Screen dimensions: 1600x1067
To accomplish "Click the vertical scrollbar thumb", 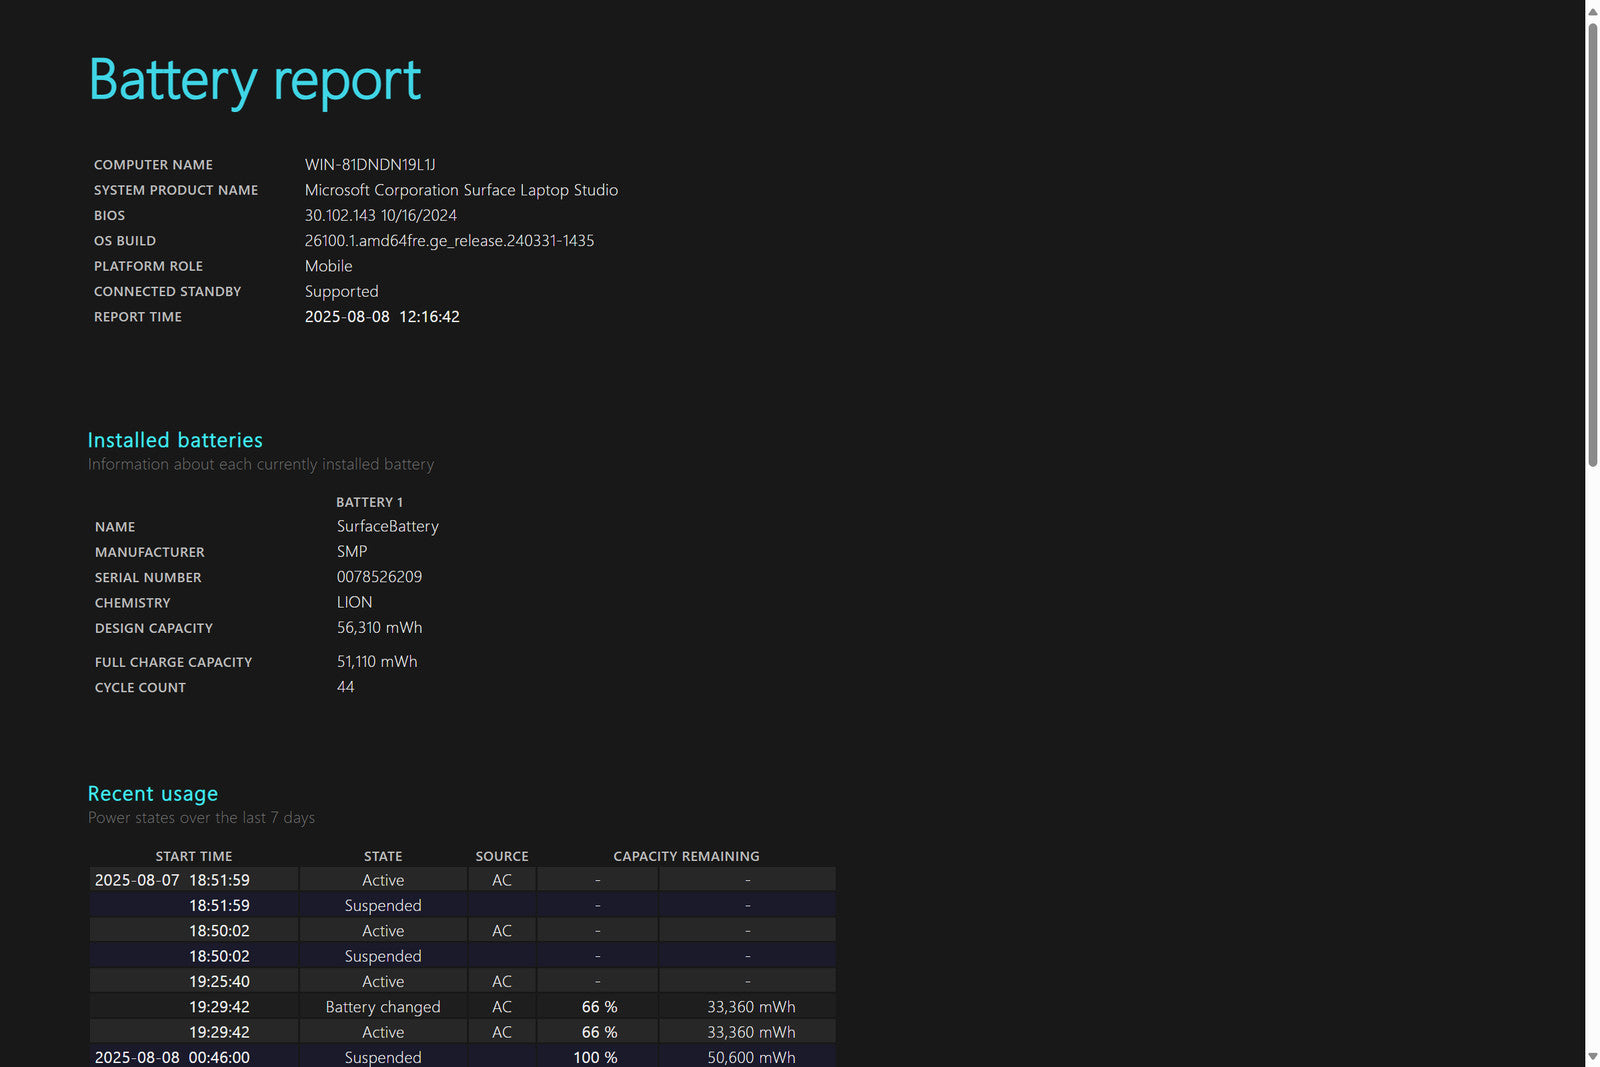I will pos(1592,243).
